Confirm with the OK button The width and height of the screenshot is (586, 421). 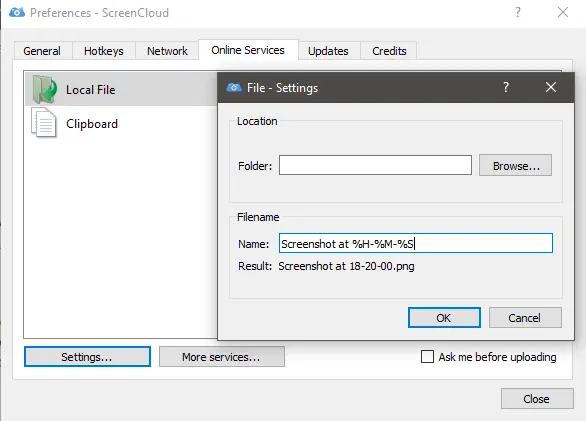click(444, 318)
